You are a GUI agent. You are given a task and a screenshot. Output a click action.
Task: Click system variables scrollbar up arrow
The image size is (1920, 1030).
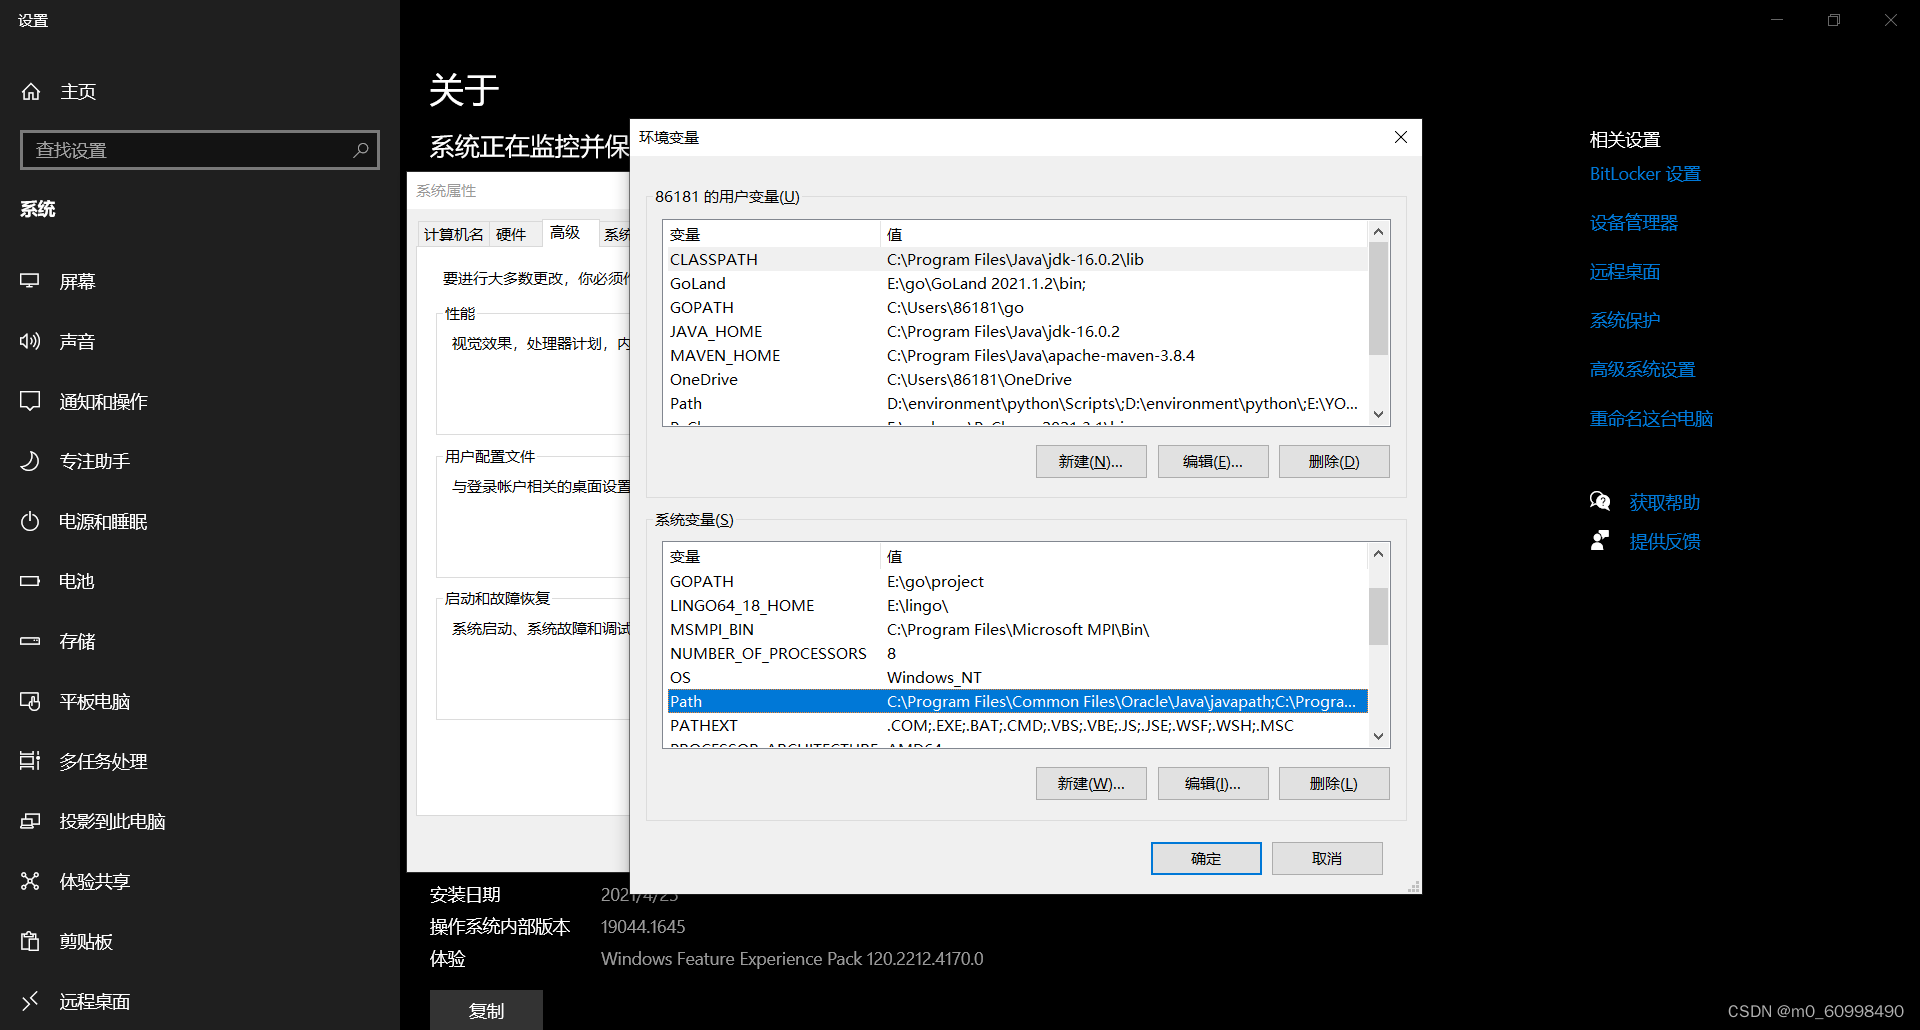[1378, 554]
